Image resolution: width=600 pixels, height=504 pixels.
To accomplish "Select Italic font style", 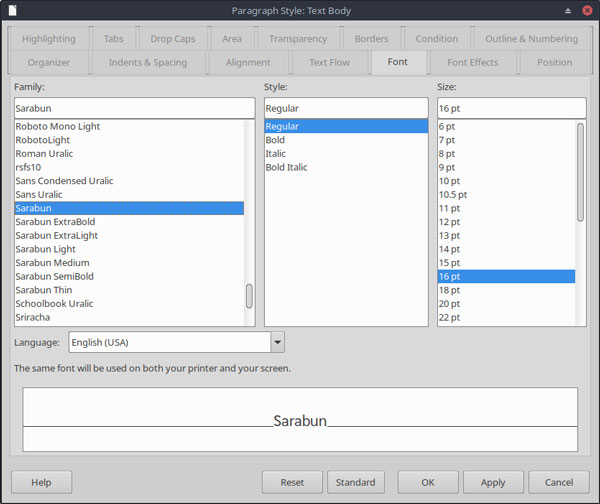I will [276, 154].
